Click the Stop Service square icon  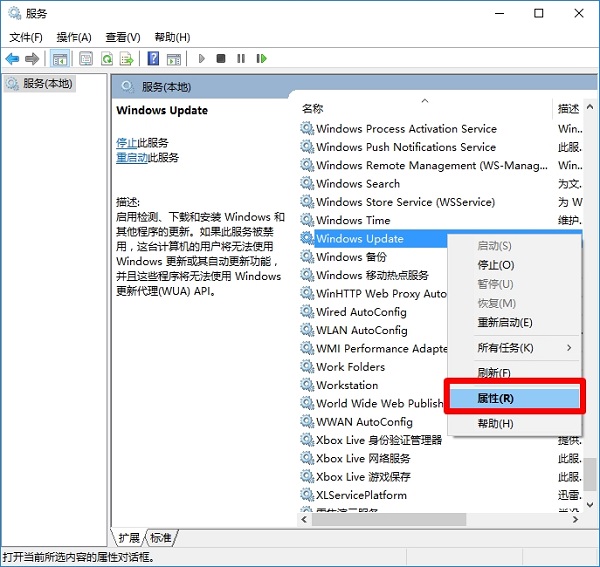pyautogui.click(x=221, y=59)
